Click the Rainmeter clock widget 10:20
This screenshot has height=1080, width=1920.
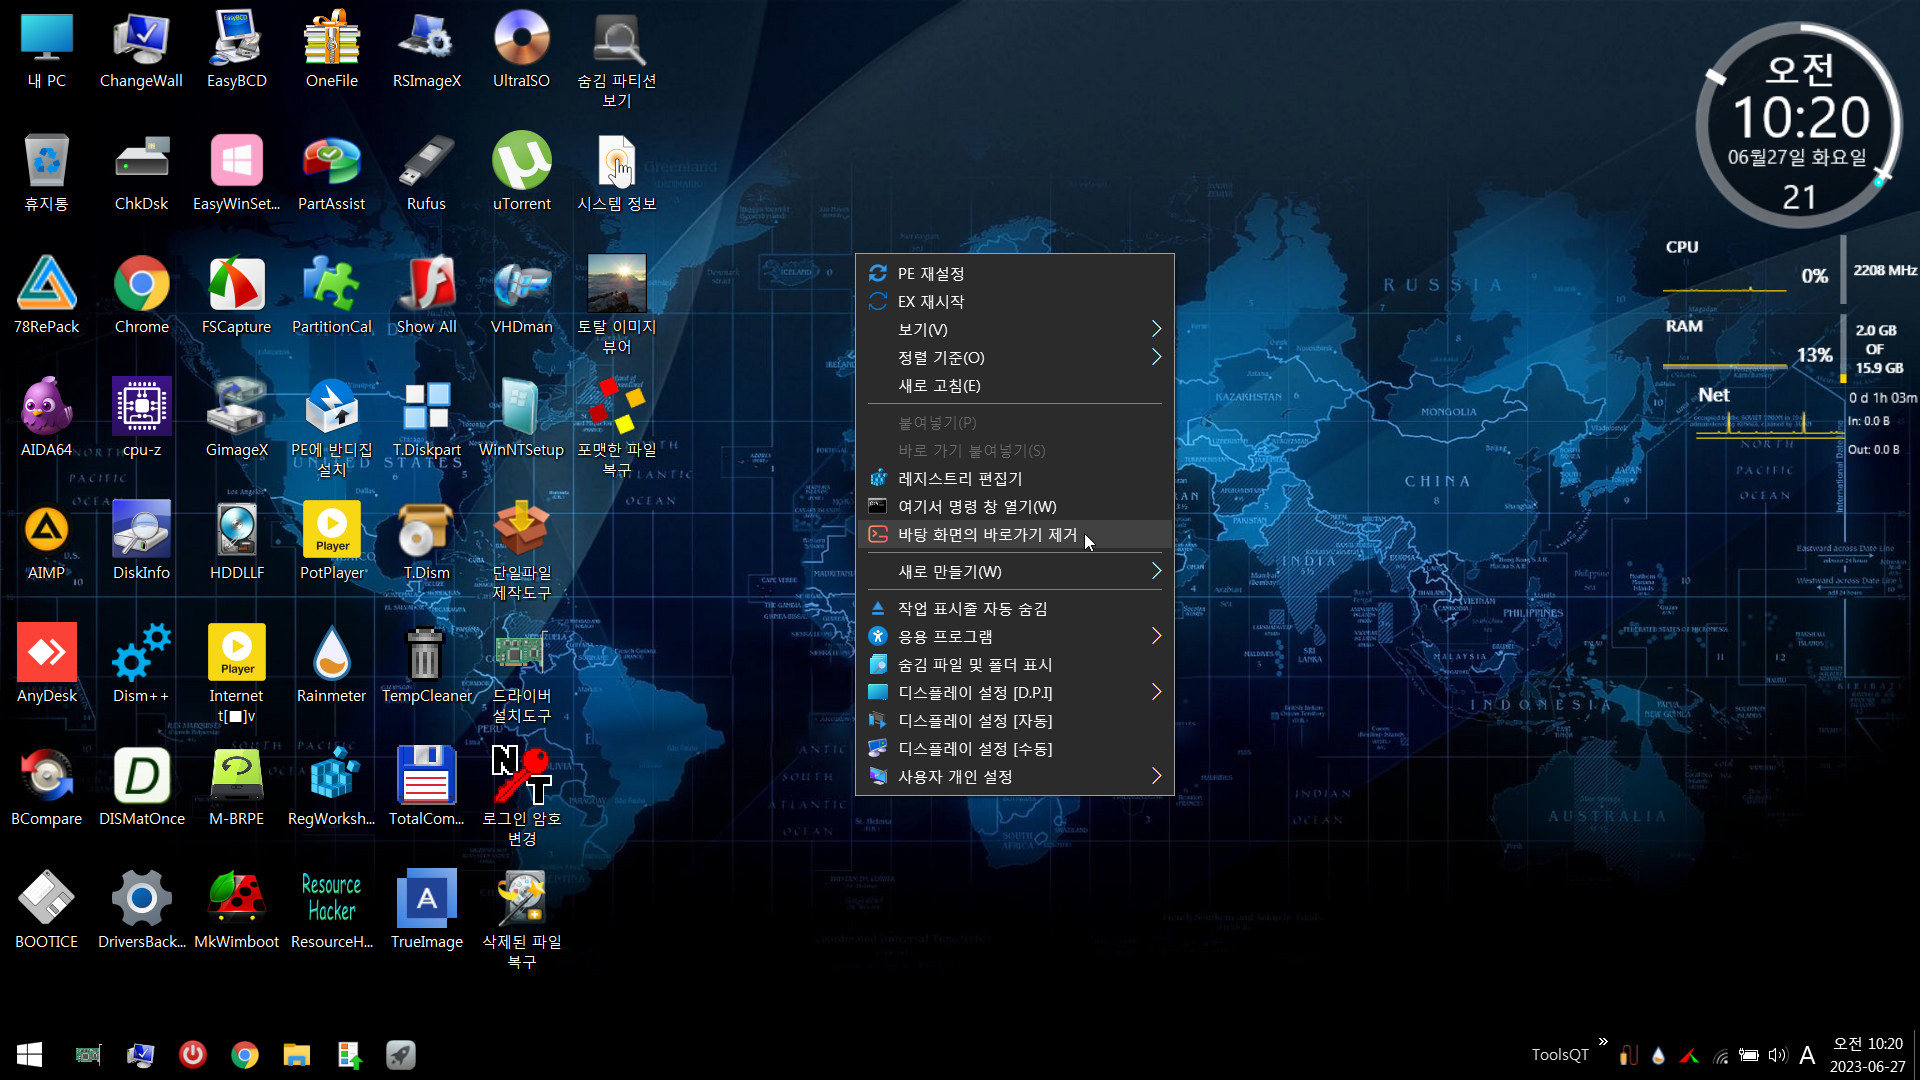pyautogui.click(x=1799, y=127)
